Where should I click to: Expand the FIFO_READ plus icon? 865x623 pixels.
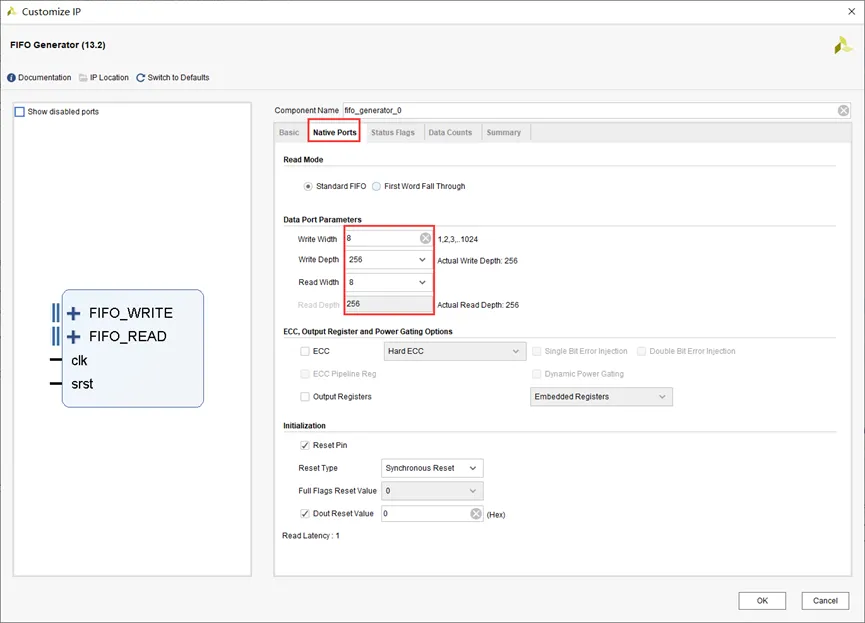point(73,337)
